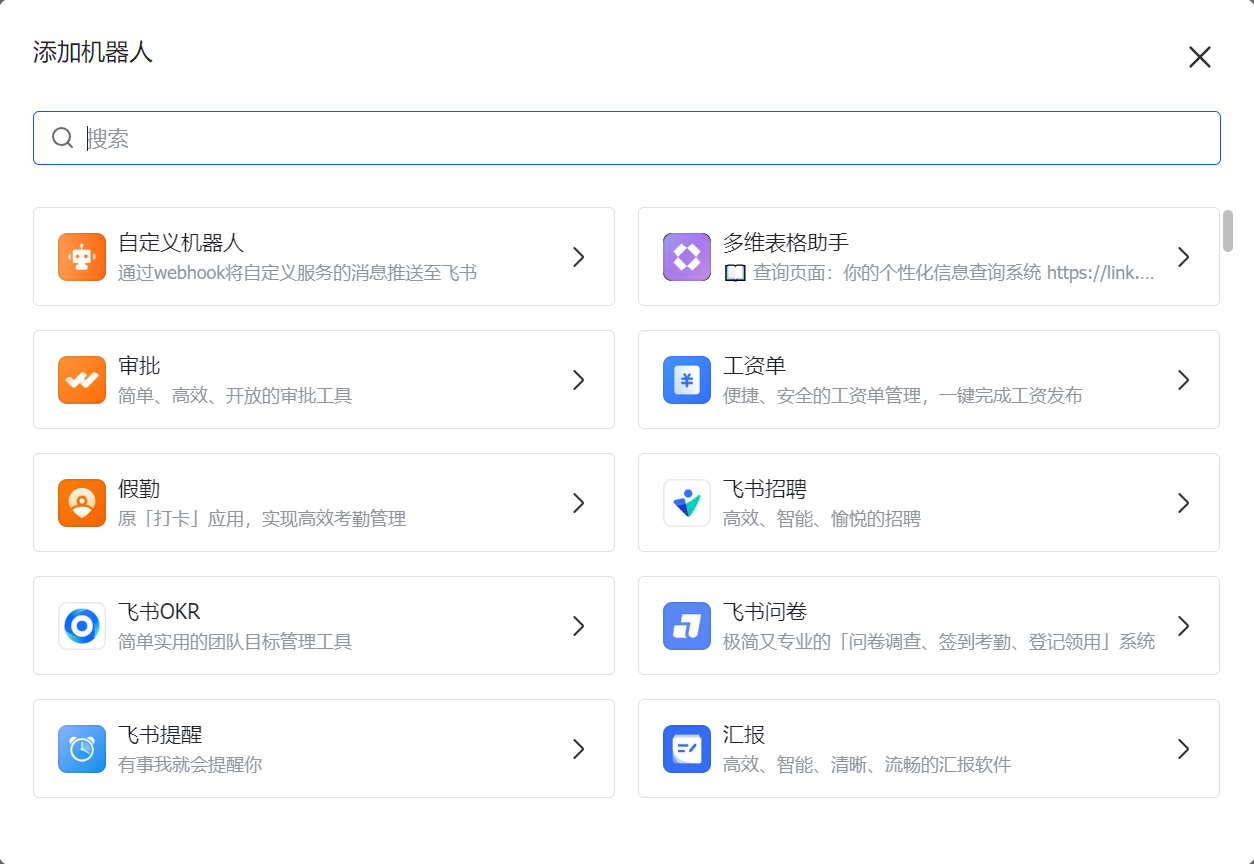Close the 添加机器人 dialog

(x=1199, y=57)
